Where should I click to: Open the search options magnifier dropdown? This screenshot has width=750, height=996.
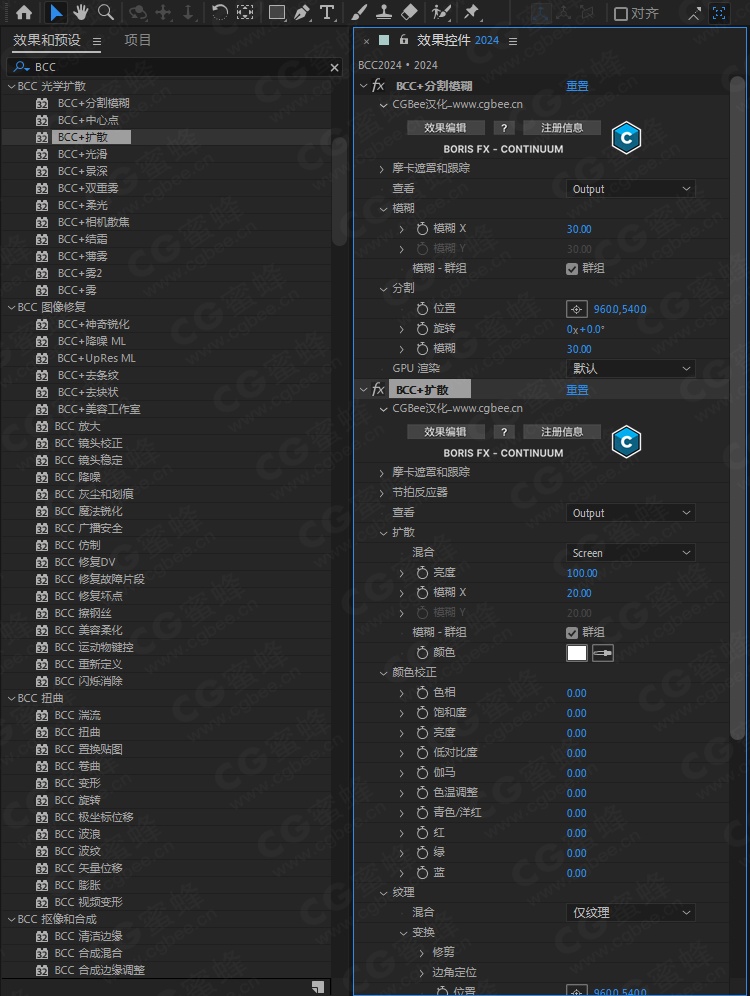[x=21, y=67]
